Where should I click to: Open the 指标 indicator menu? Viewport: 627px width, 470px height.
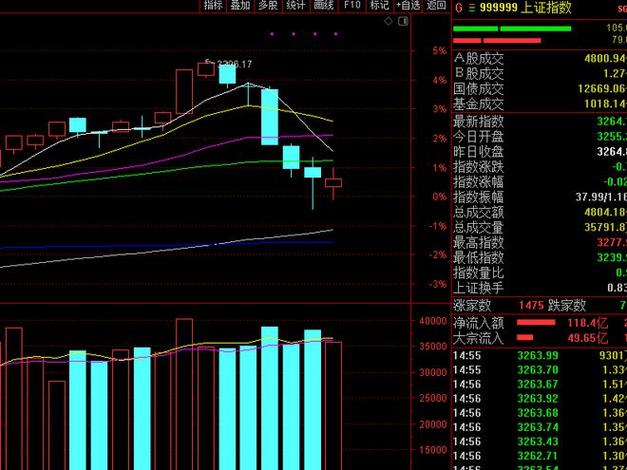pos(213,5)
